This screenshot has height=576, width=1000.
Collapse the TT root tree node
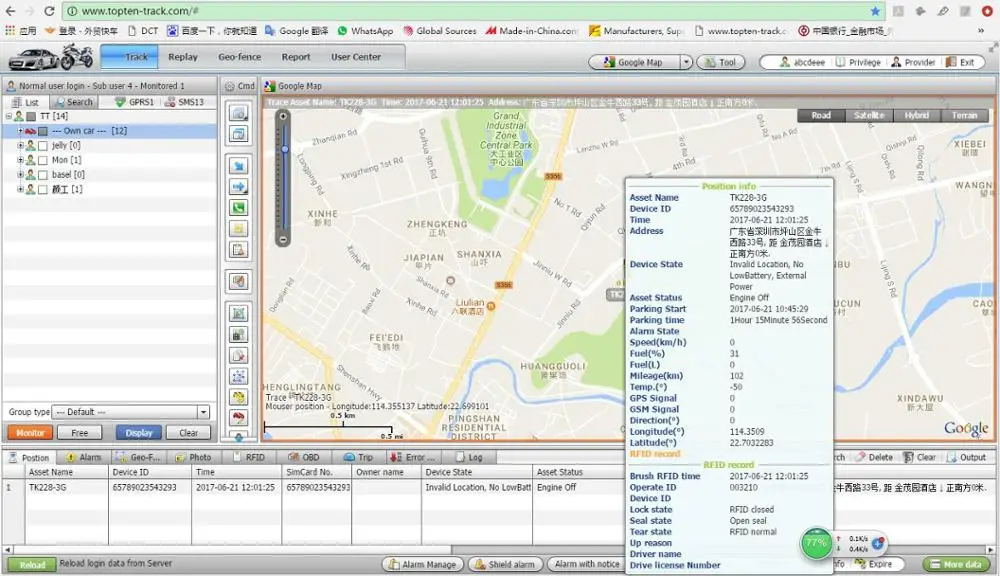click(9, 117)
